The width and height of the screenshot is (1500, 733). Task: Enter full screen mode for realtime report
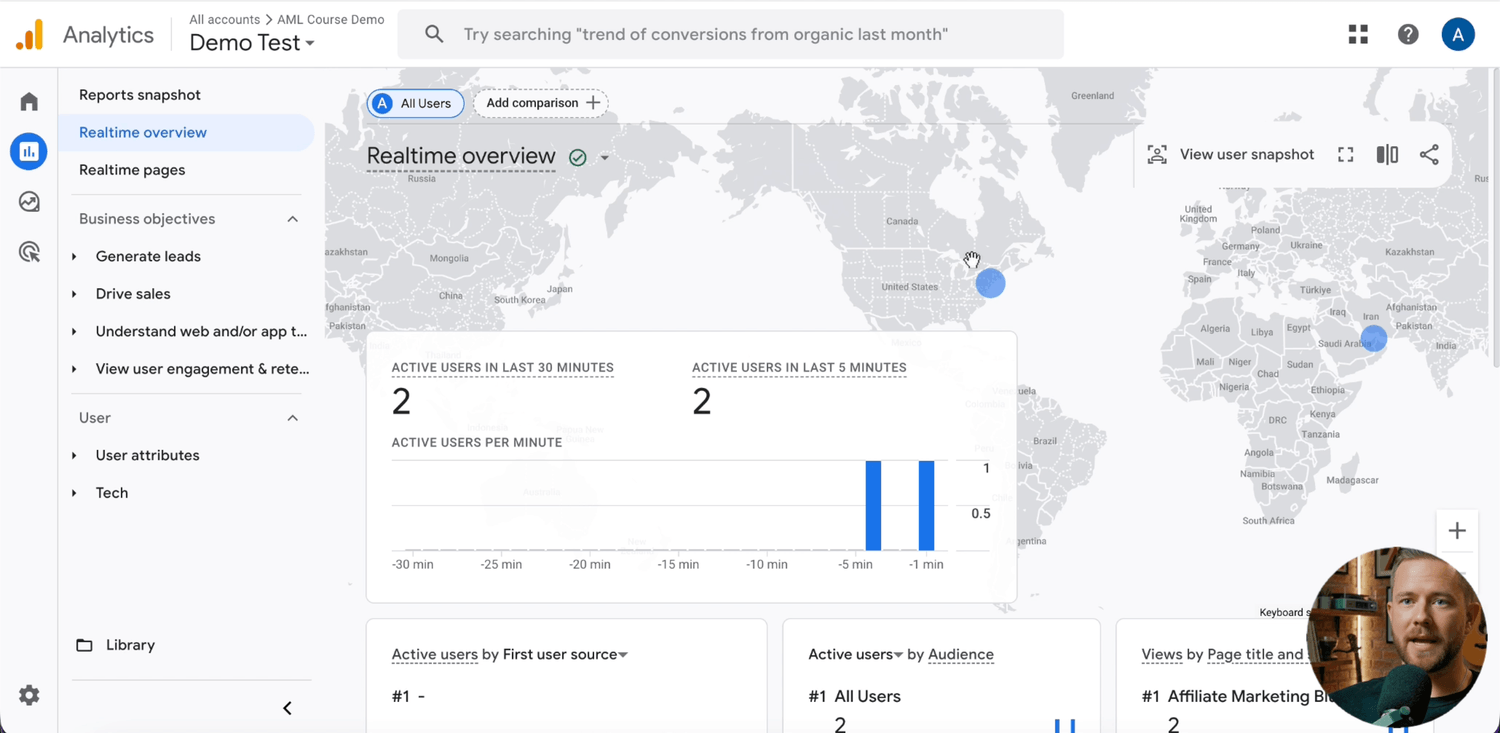pos(1346,155)
